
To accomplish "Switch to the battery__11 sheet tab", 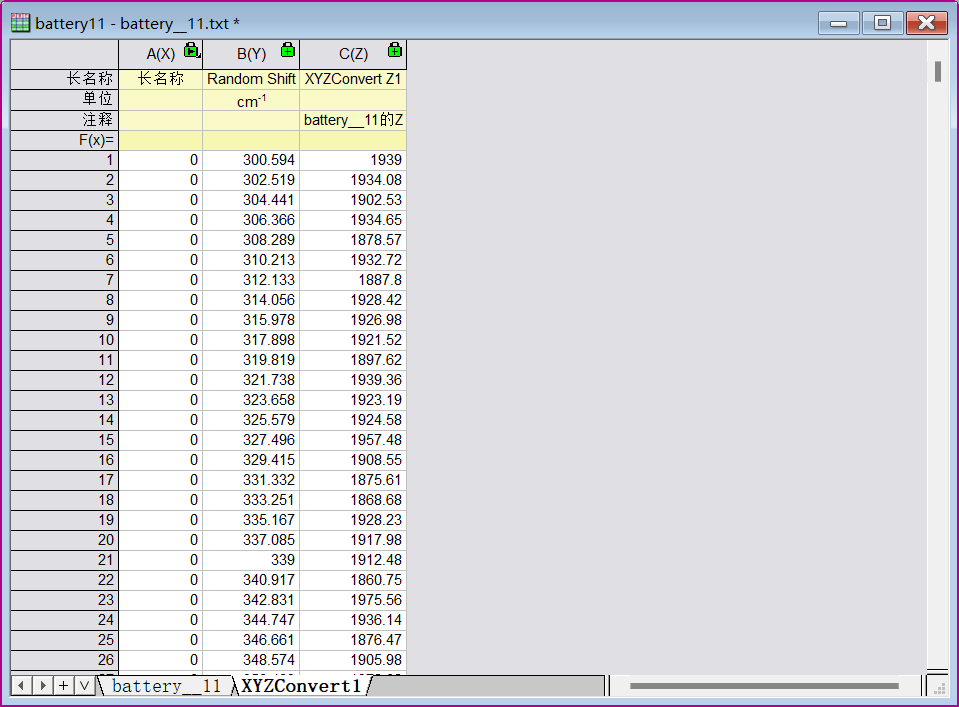I will coord(165,686).
